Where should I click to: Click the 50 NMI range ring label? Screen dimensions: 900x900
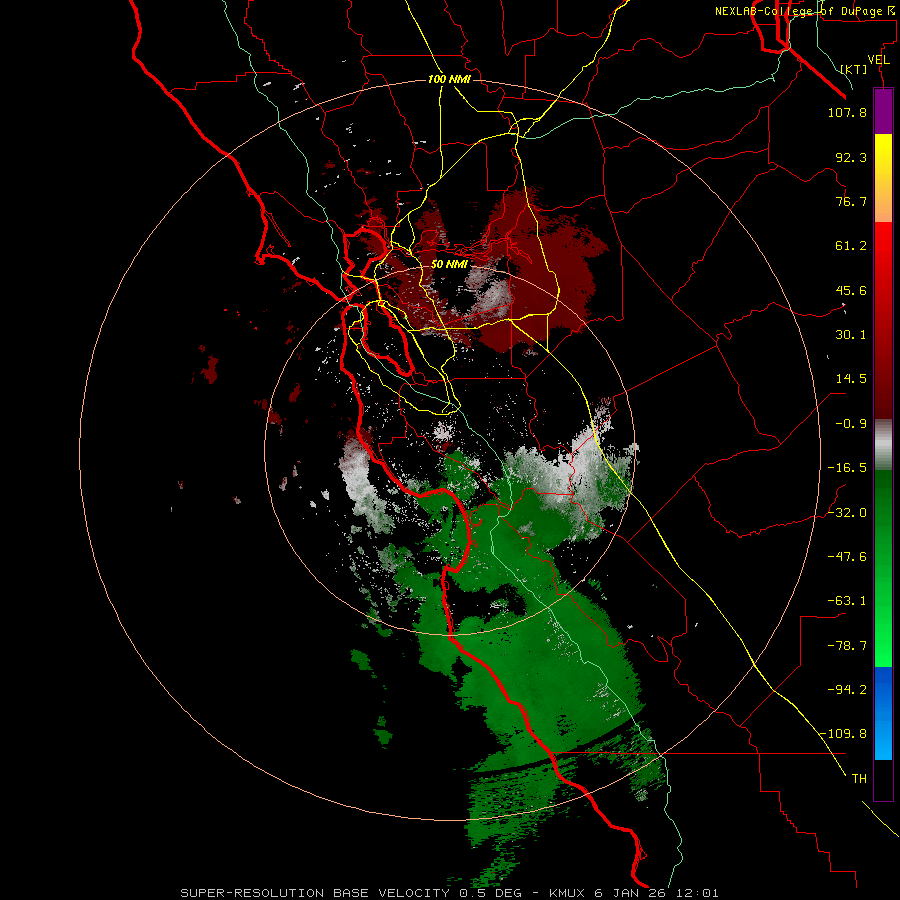[449, 264]
